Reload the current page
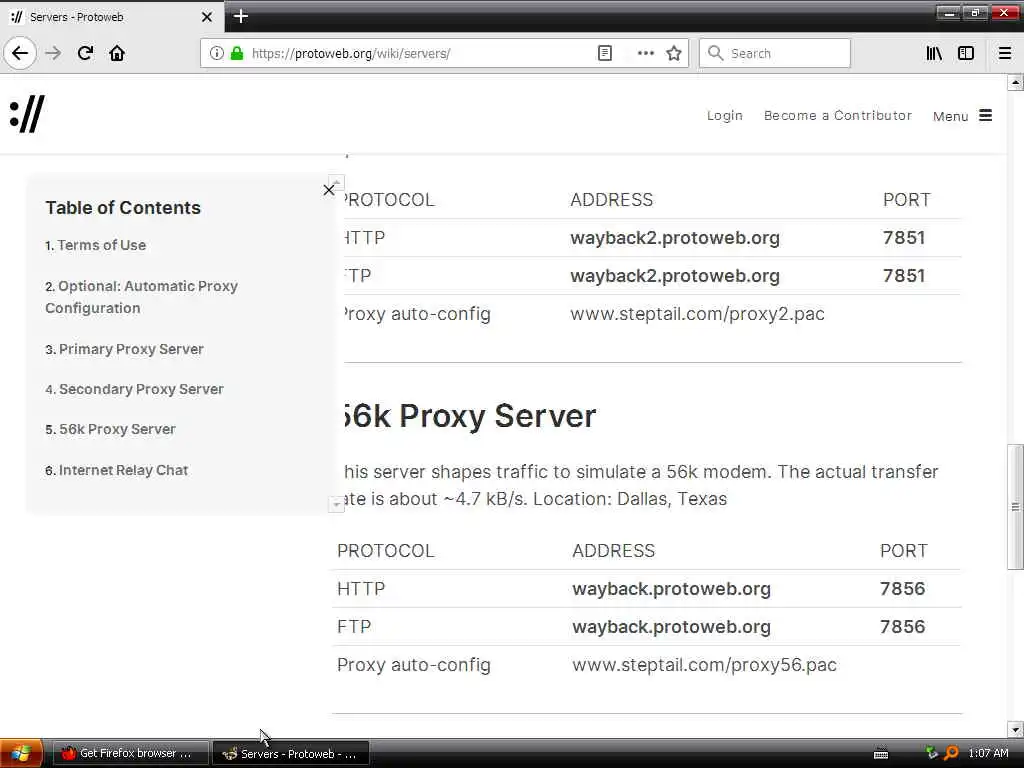This screenshot has height=768, width=1024. [x=85, y=53]
